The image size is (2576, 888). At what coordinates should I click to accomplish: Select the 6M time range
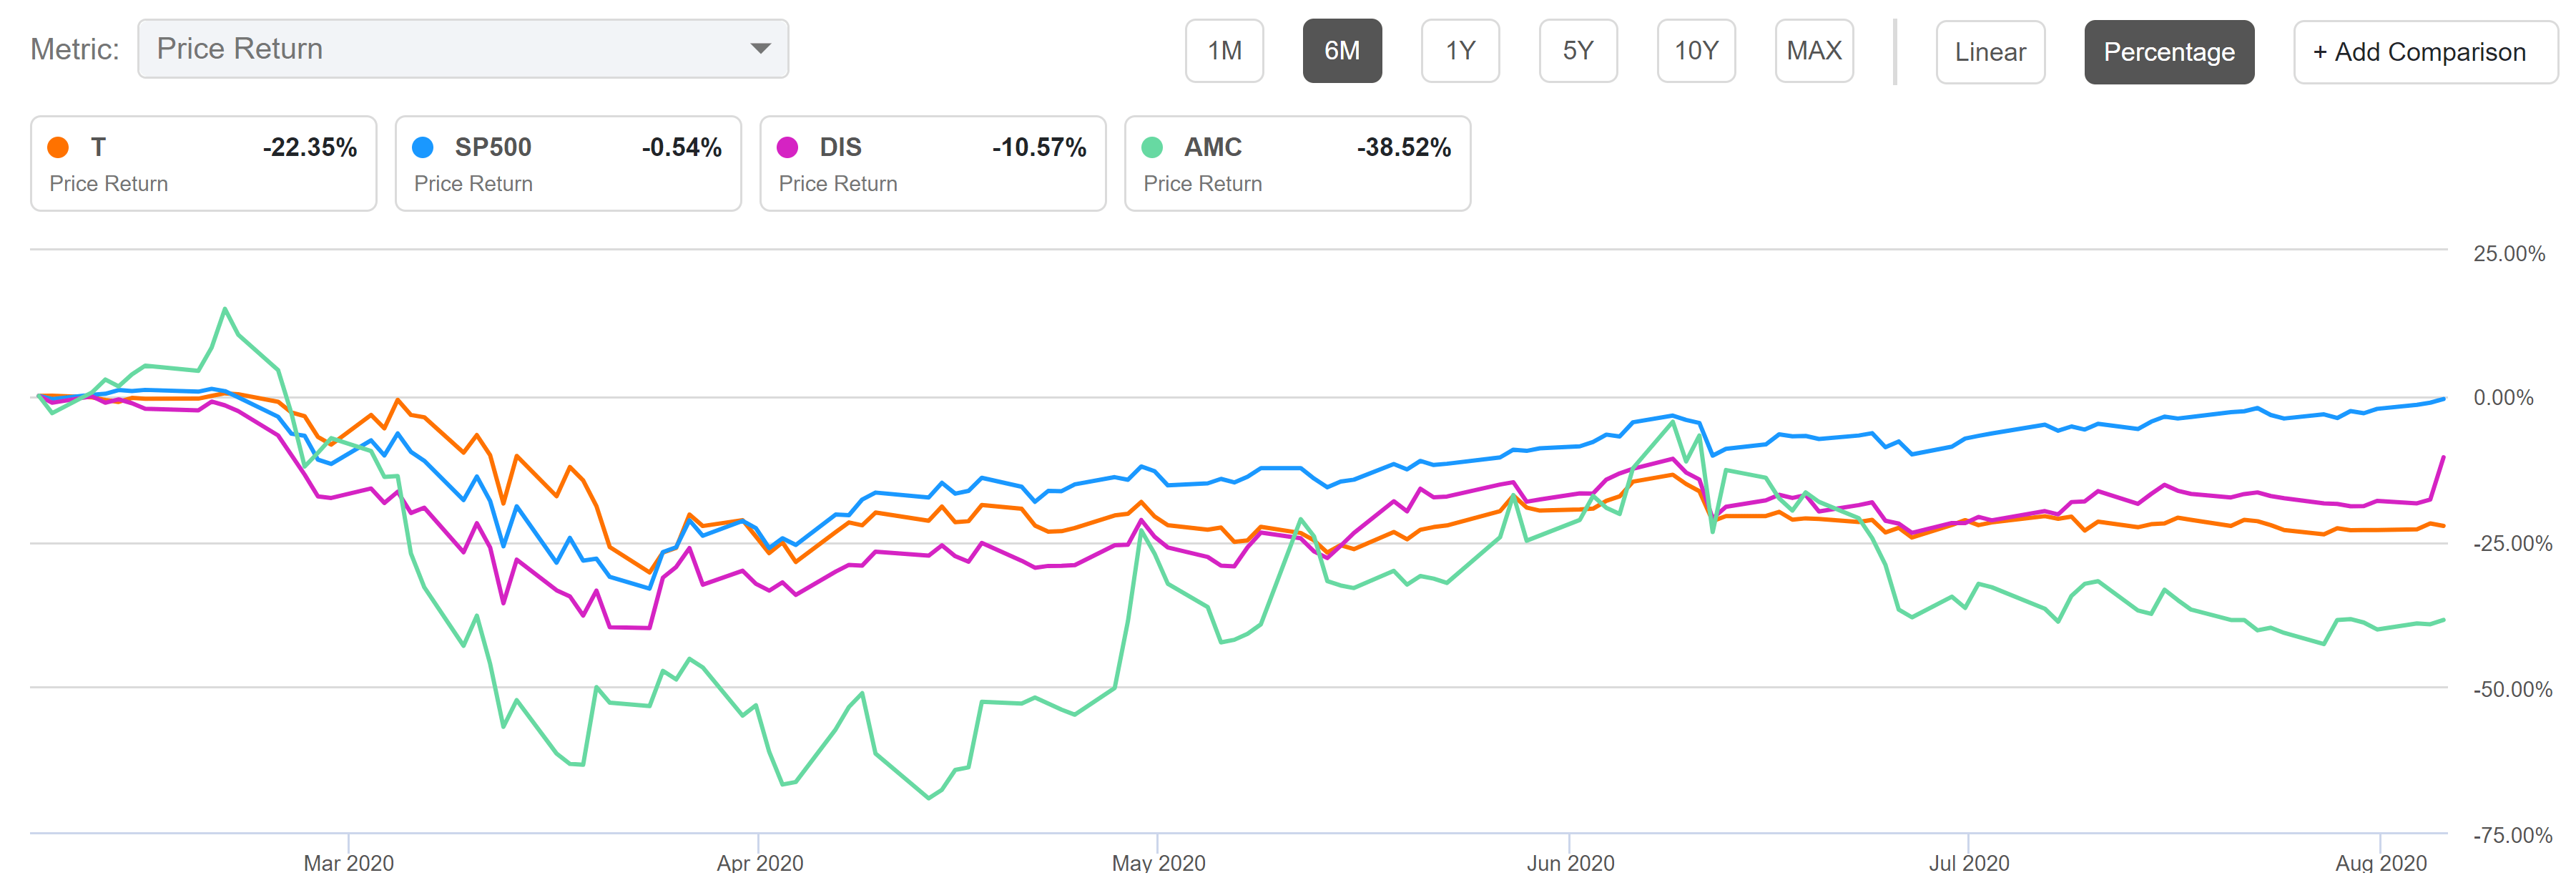tap(1342, 51)
